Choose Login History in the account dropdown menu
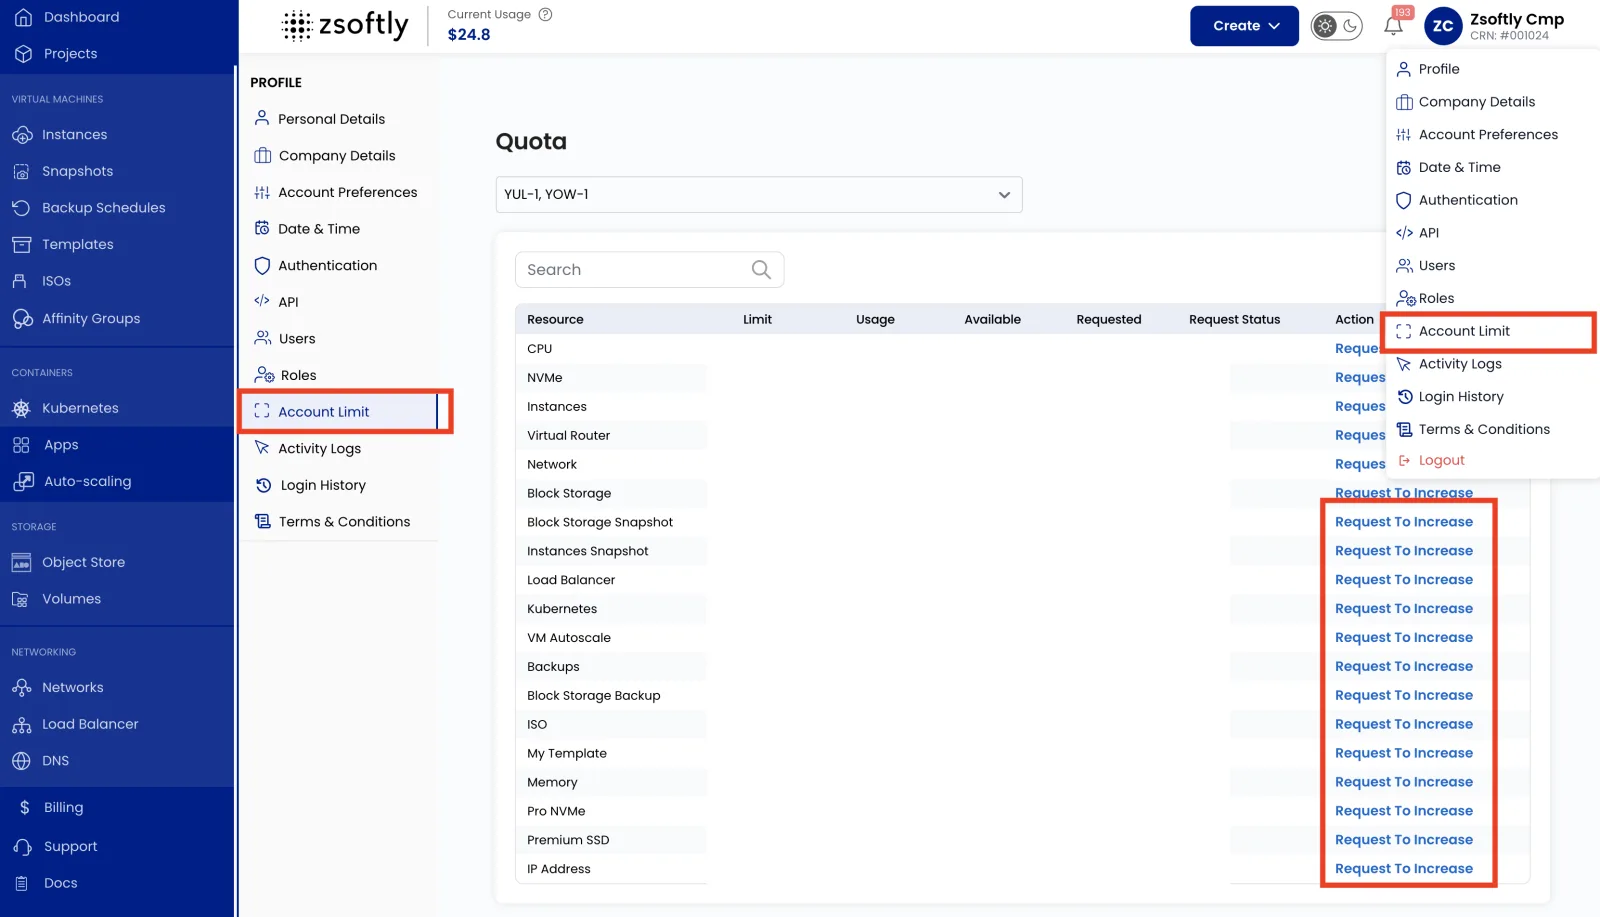The height and width of the screenshot is (917, 1600). pyautogui.click(x=1450, y=397)
